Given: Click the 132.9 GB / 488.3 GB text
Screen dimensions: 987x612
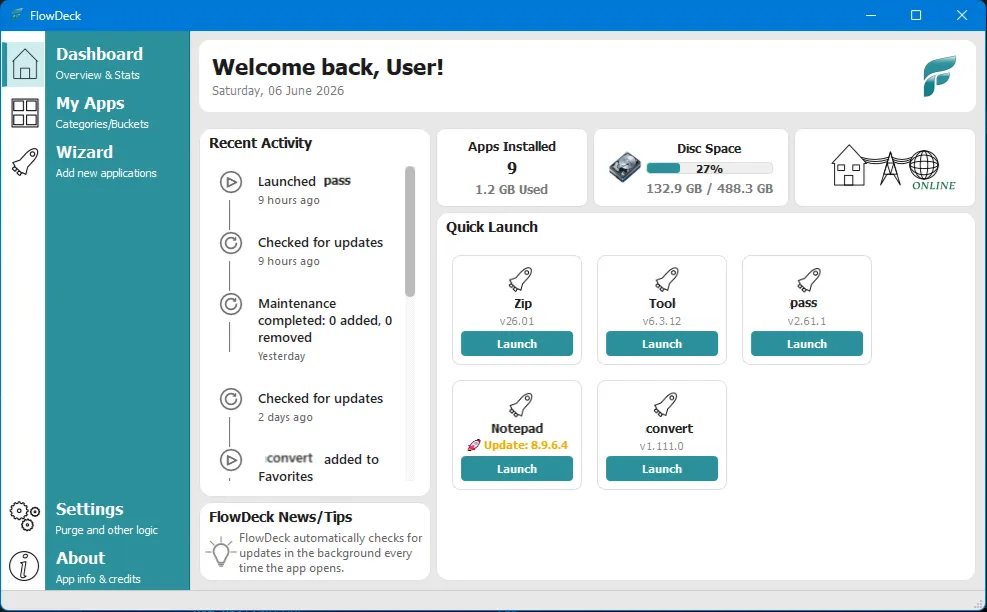Looking at the screenshot, I should (x=709, y=188).
